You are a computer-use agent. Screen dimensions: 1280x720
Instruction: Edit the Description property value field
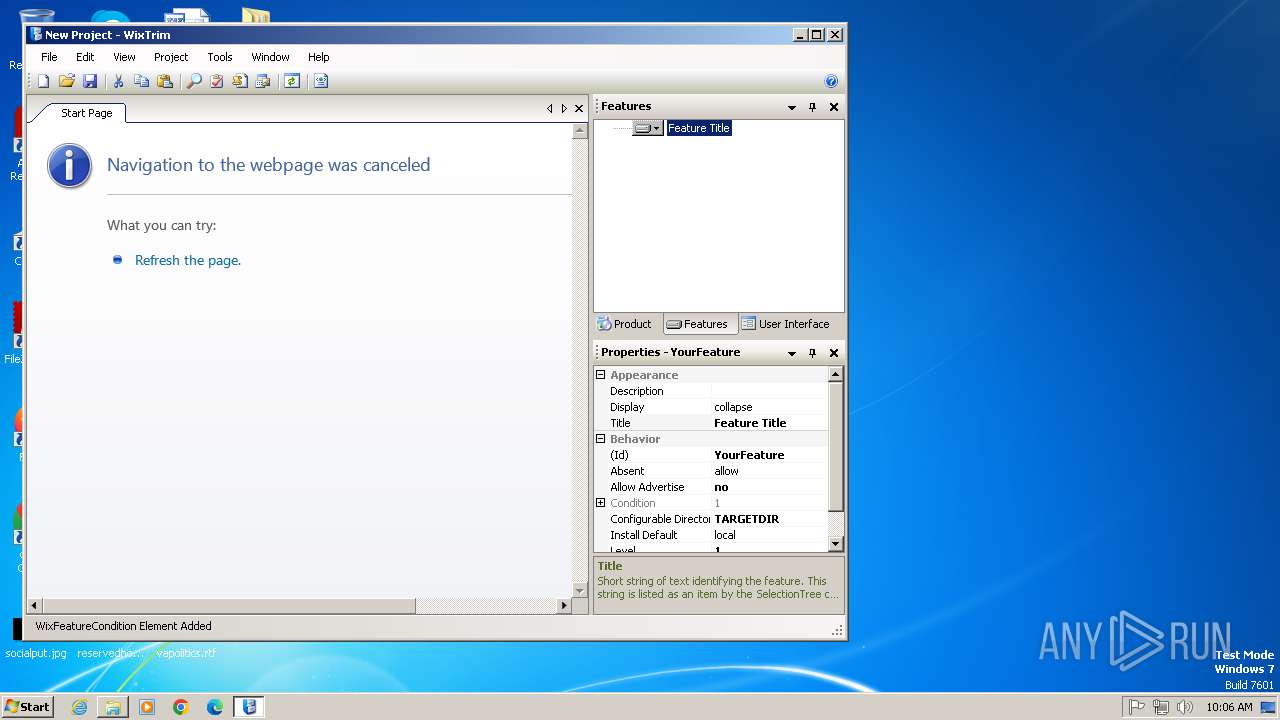[x=770, y=391]
